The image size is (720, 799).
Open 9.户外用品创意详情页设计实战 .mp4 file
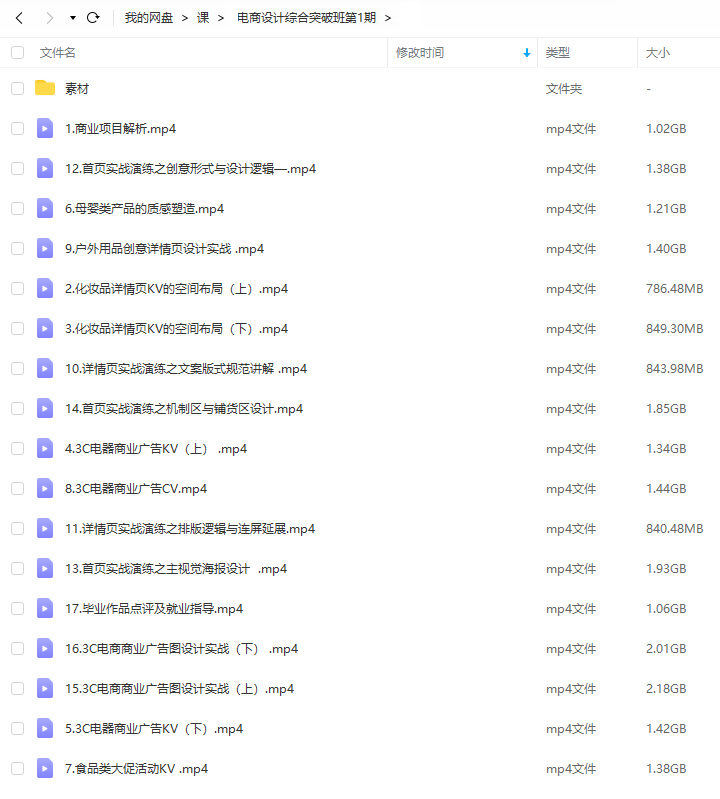[x=164, y=249]
